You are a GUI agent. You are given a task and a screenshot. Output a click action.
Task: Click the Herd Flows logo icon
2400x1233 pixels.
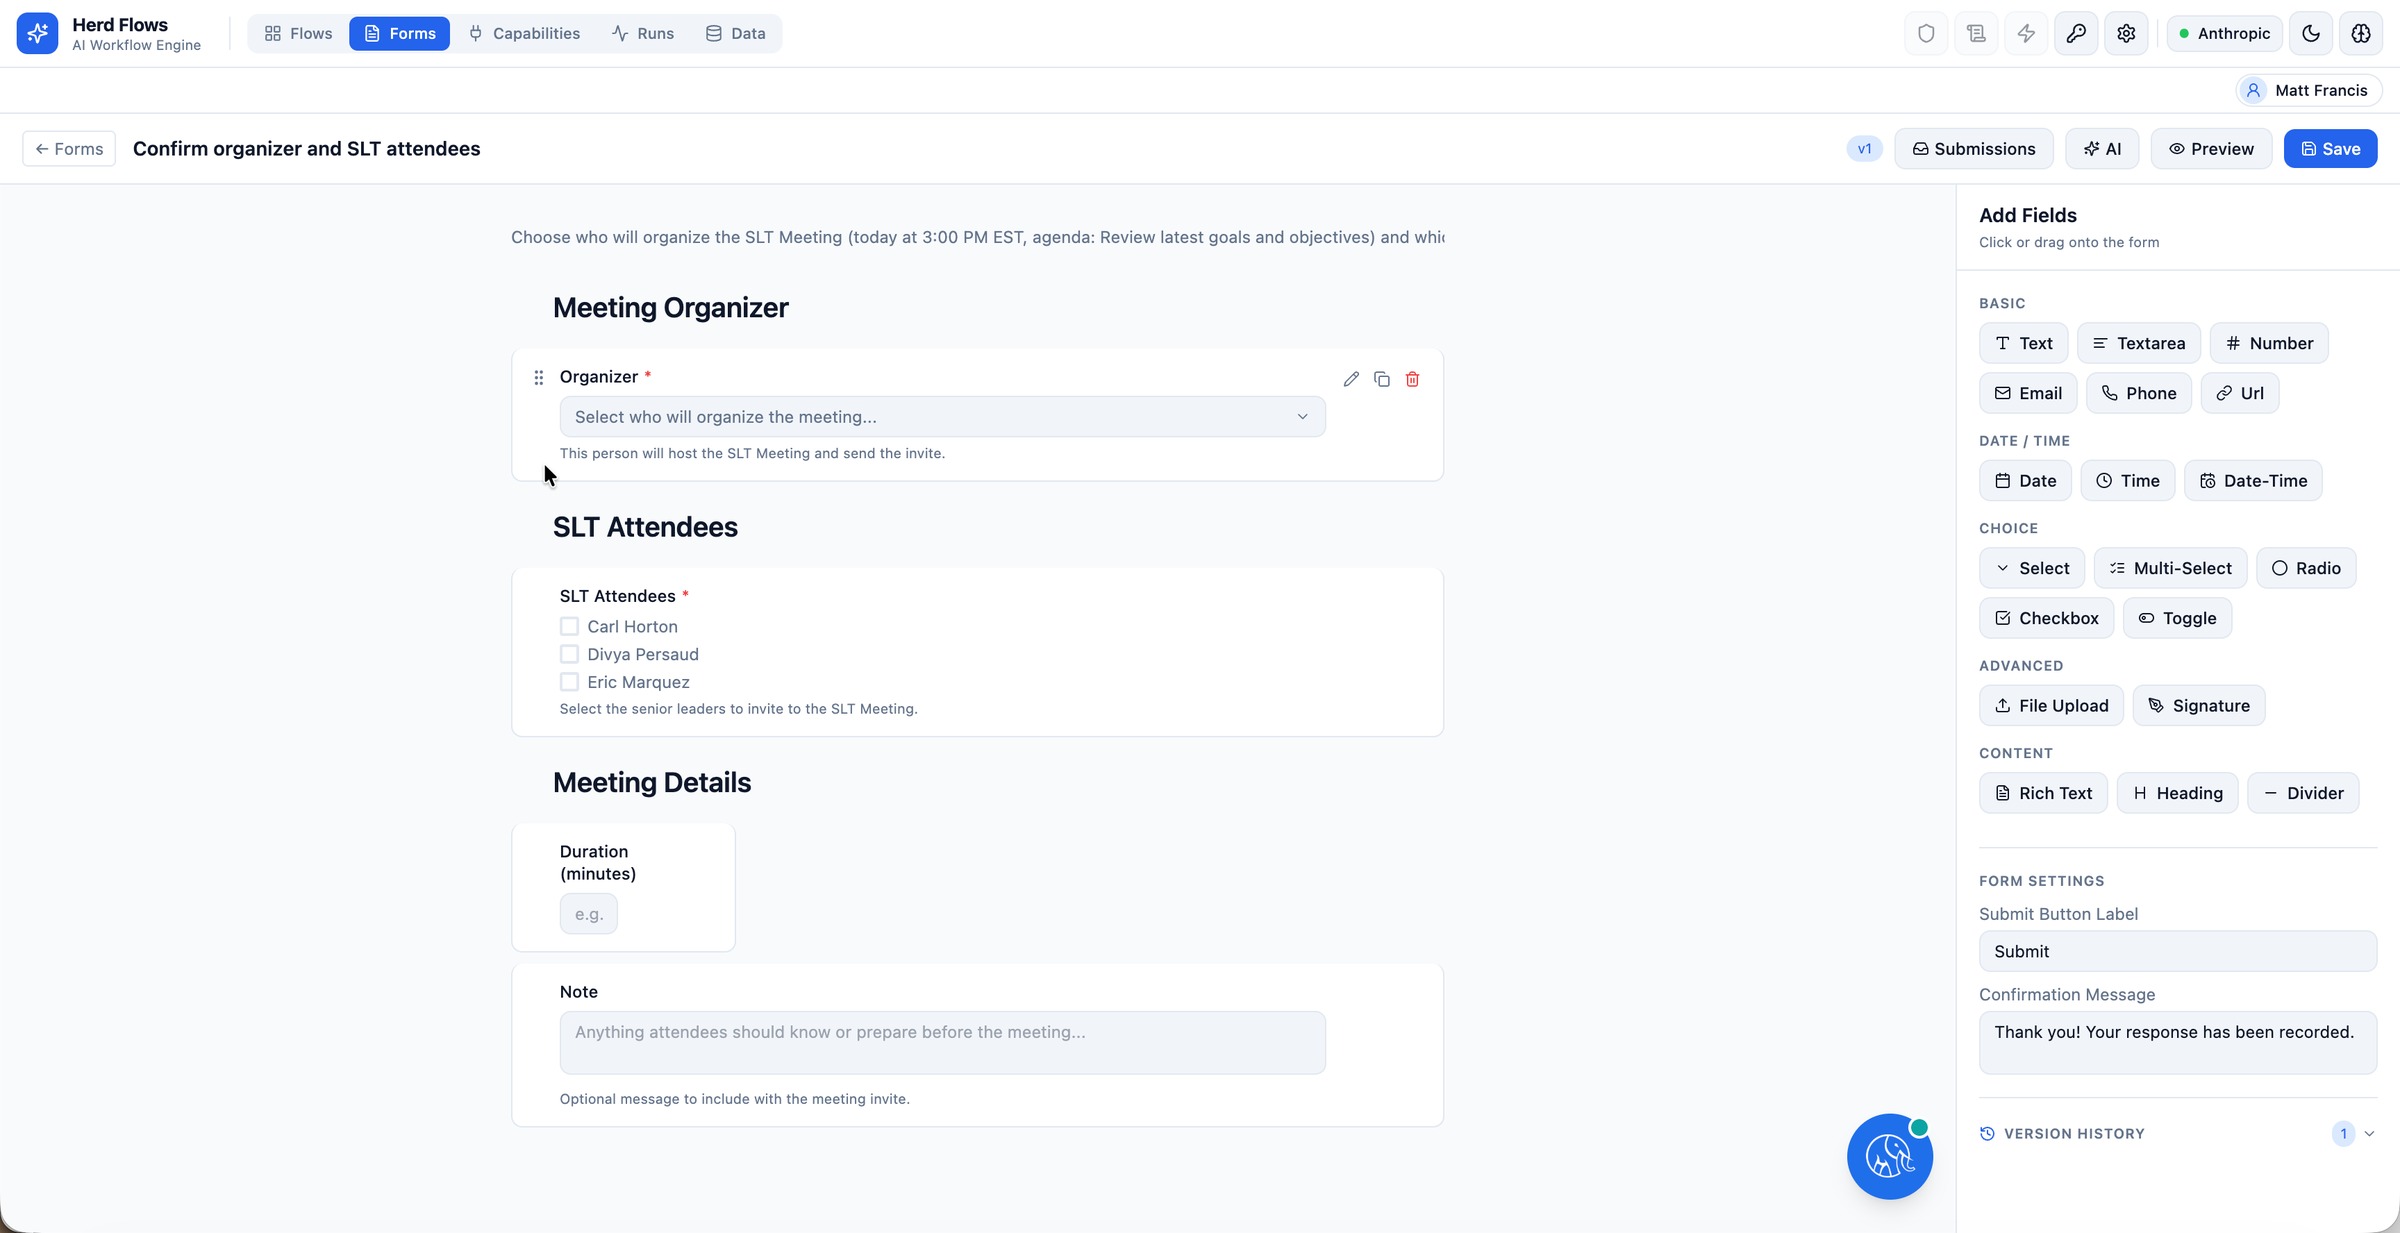point(37,34)
